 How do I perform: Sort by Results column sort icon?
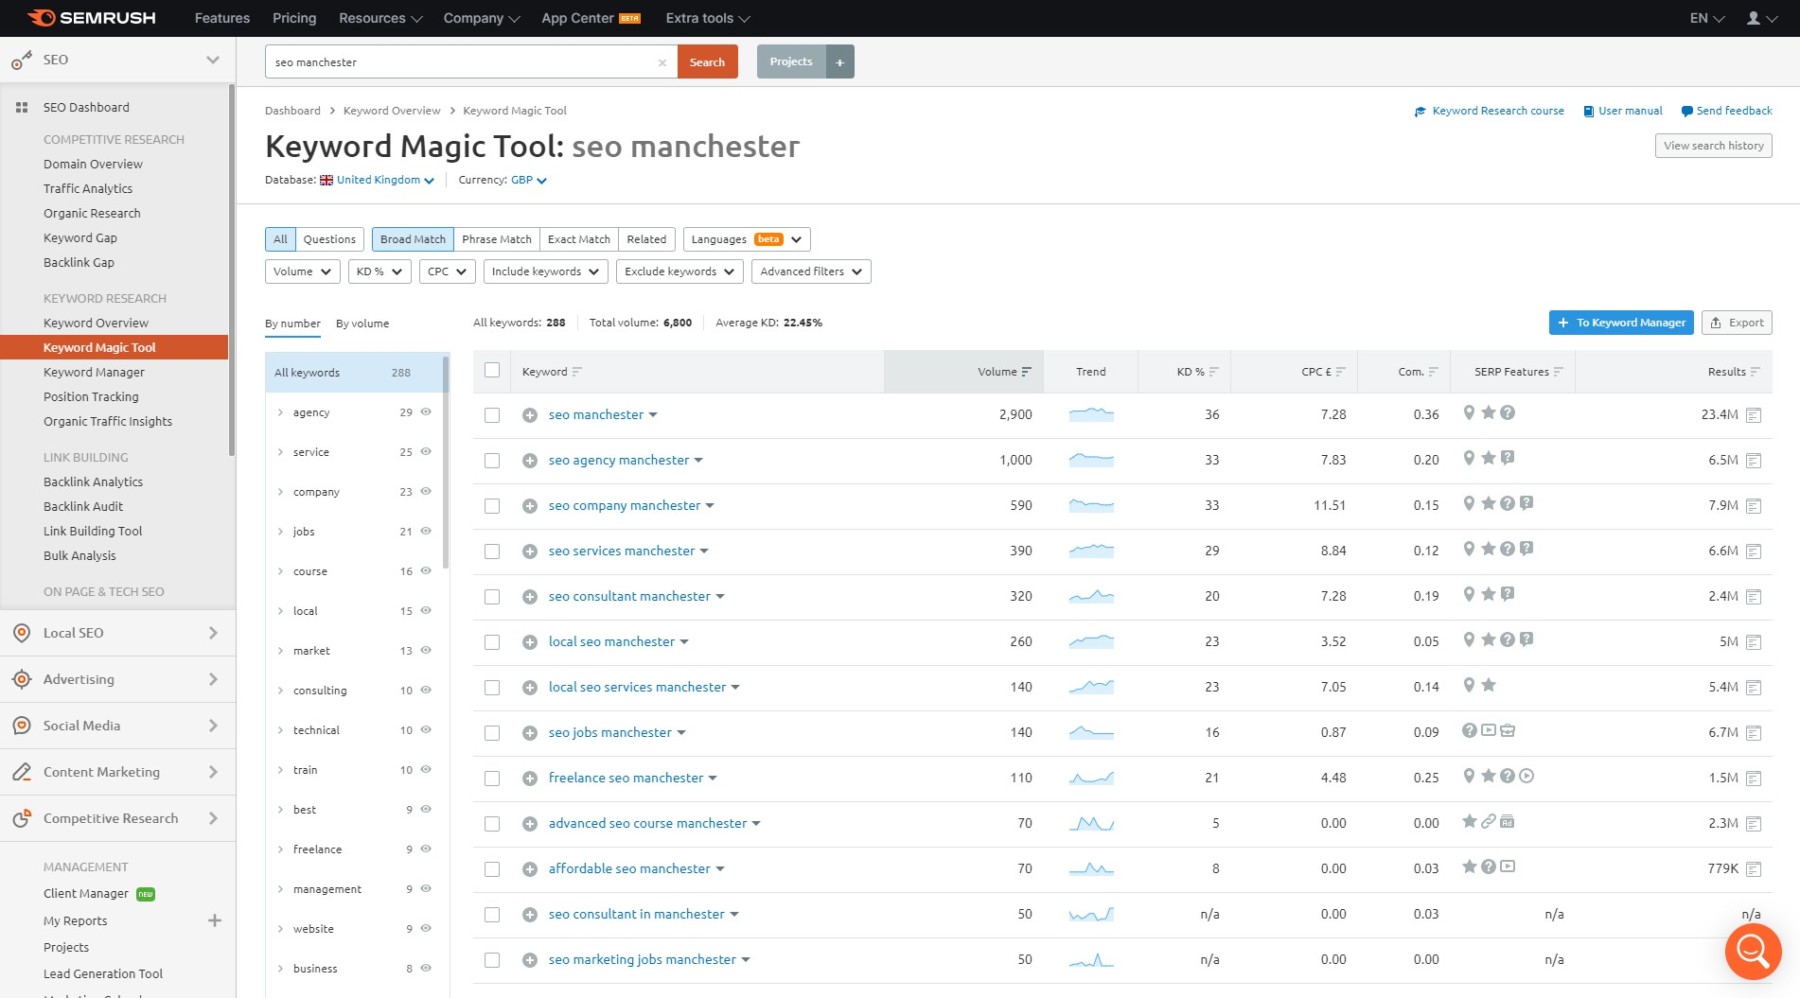1755,372
